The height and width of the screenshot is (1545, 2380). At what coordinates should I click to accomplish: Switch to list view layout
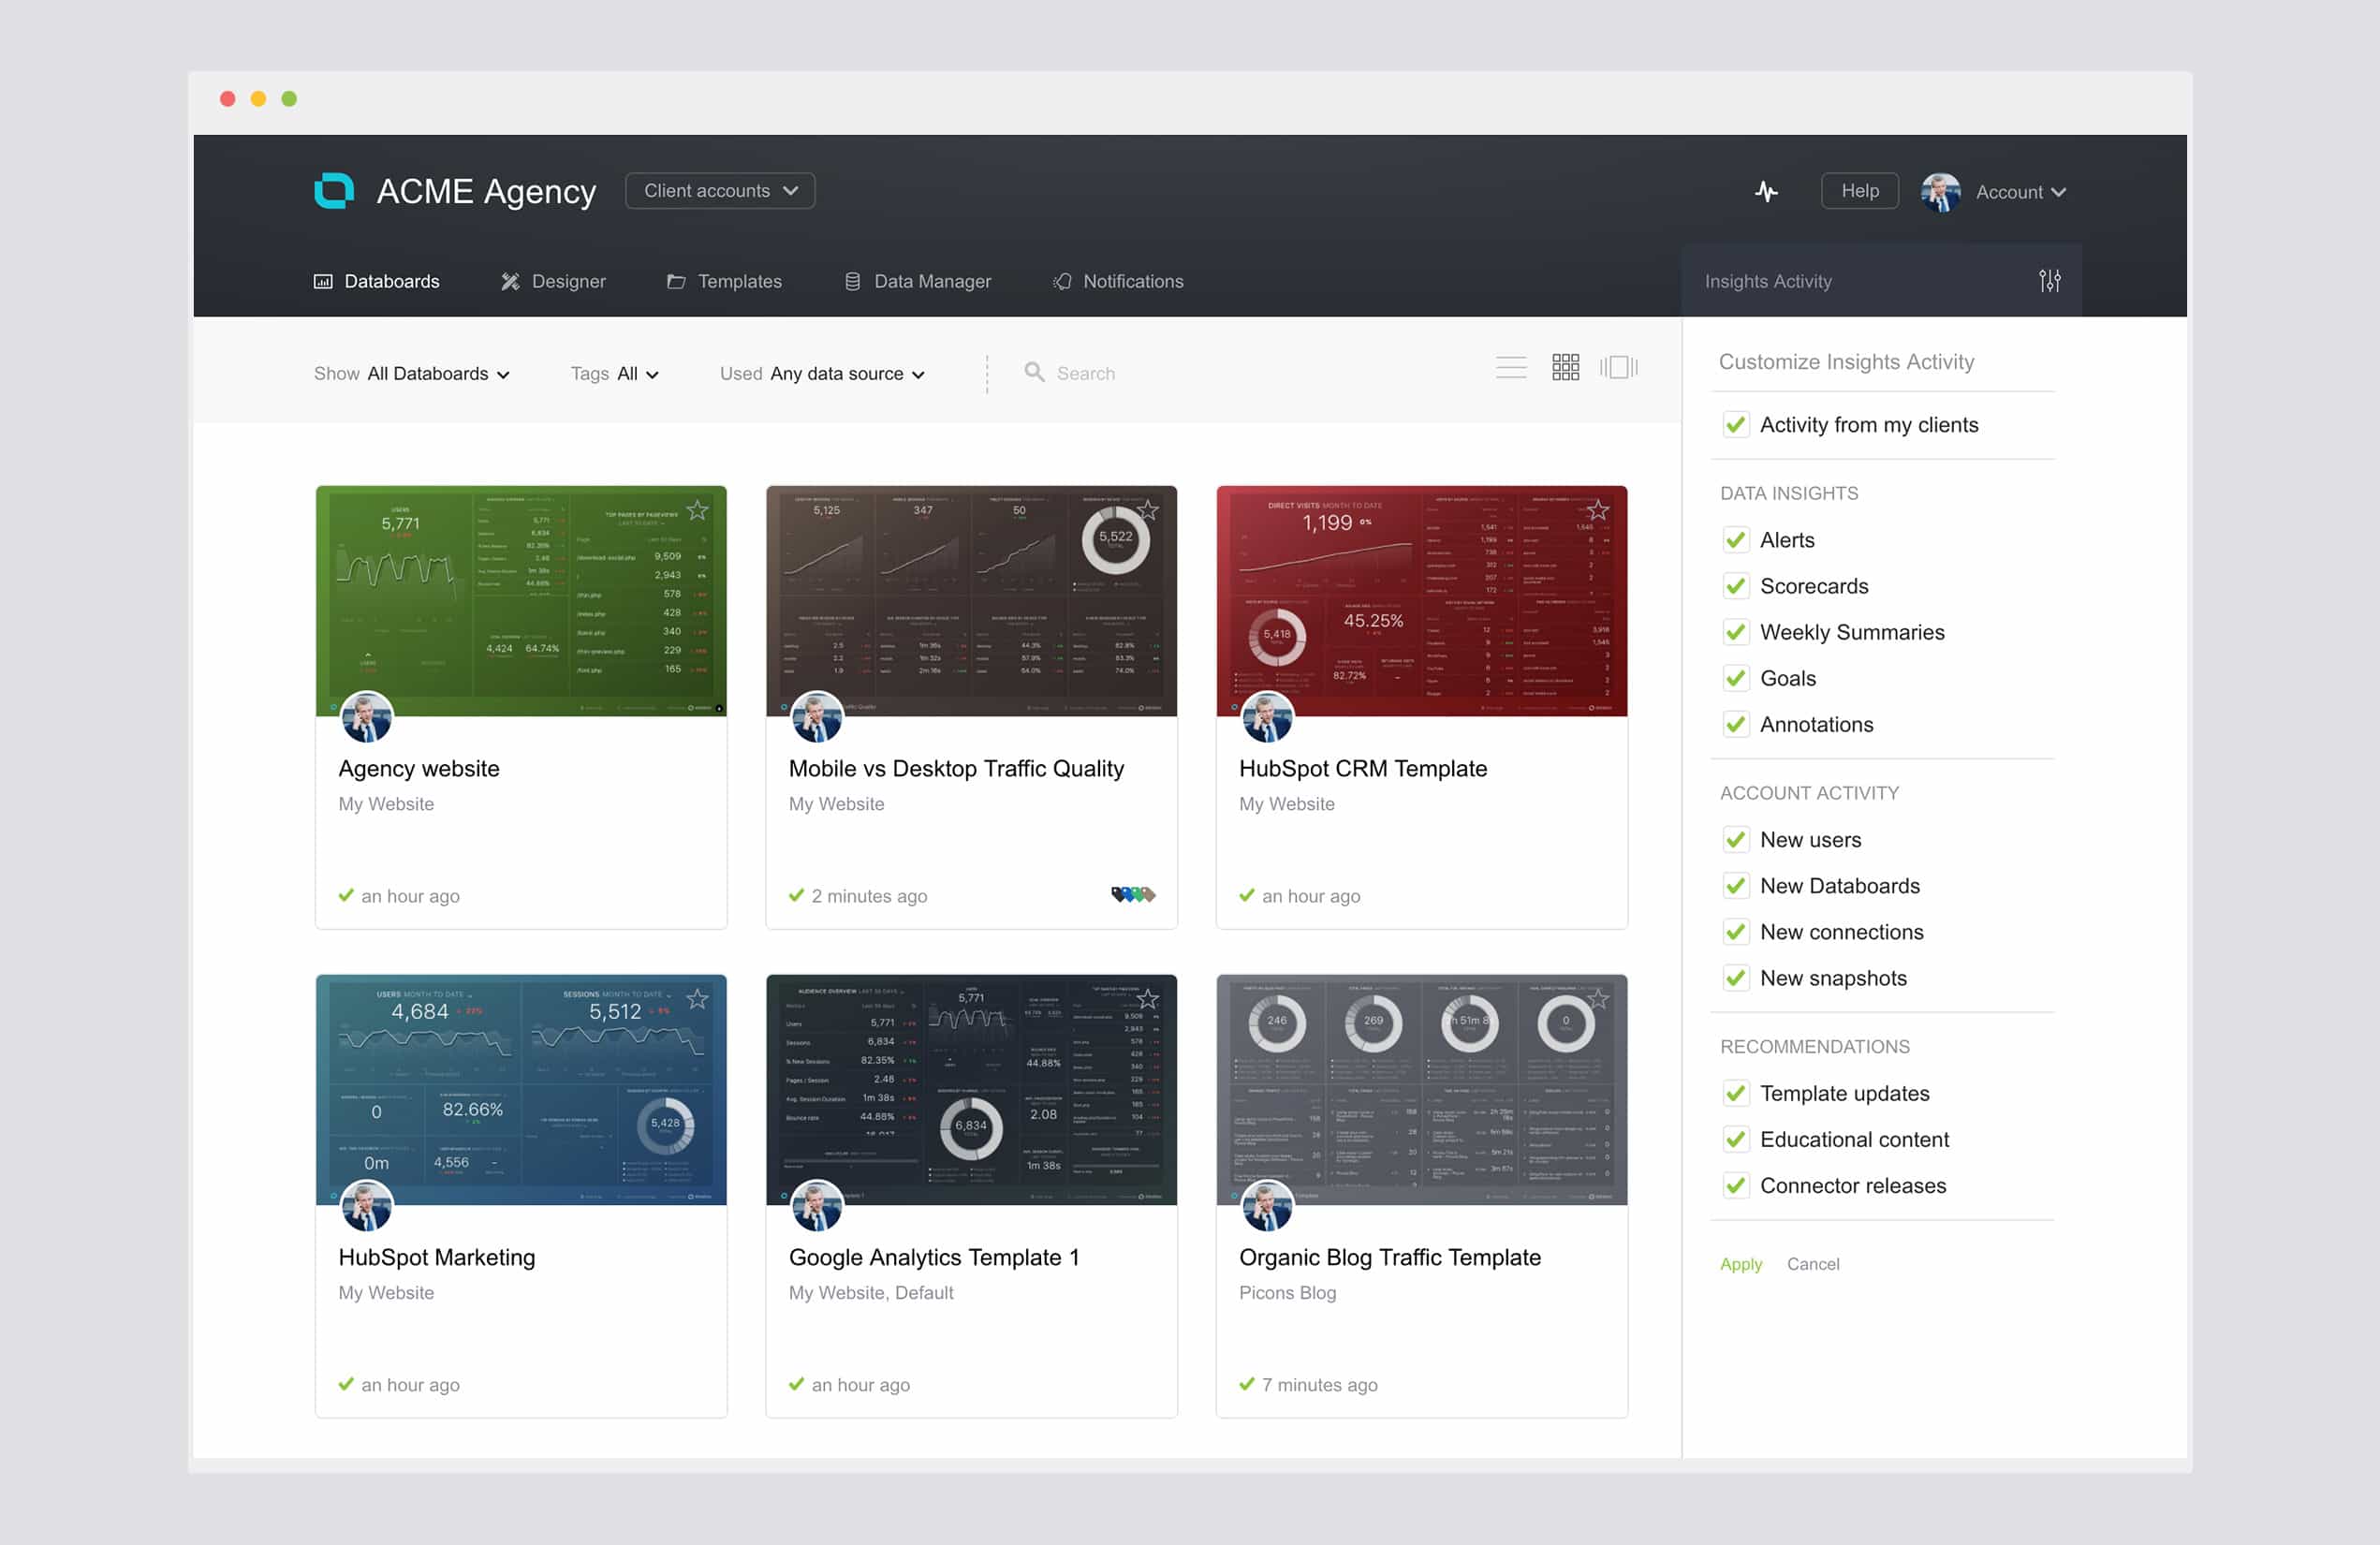pyautogui.click(x=1510, y=367)
